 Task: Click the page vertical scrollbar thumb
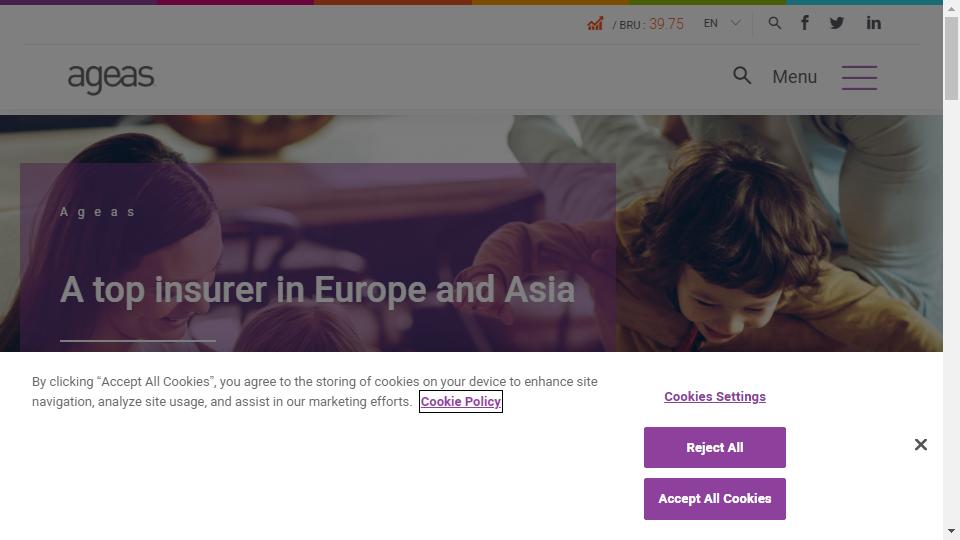click(x=951, y=58)
